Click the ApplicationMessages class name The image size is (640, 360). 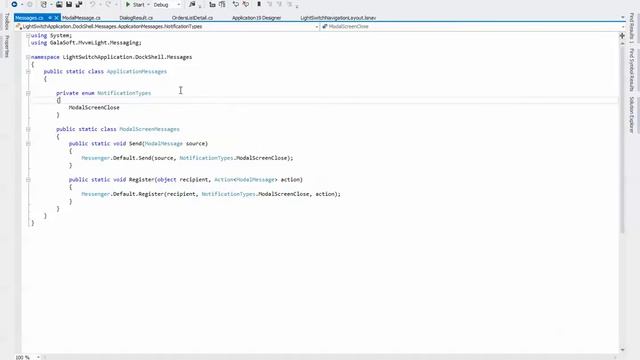(137, 71)
